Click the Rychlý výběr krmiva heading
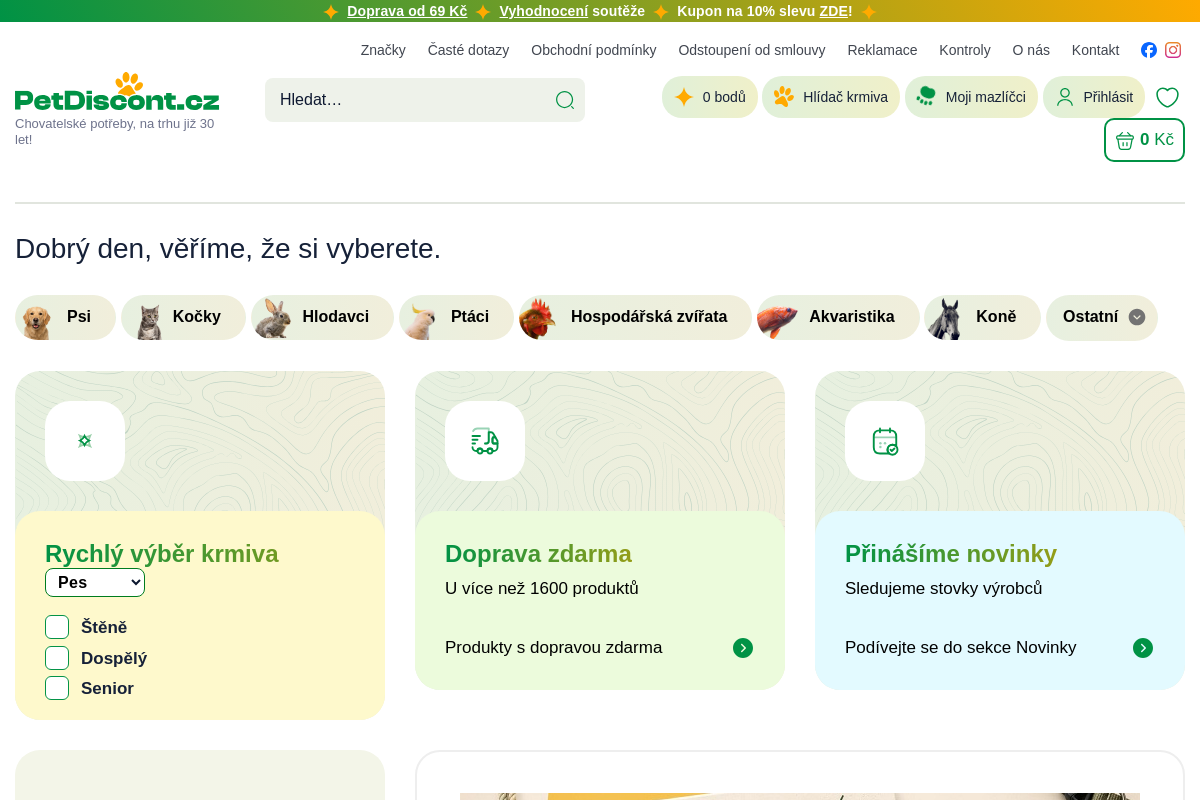 tap(162, 554)
